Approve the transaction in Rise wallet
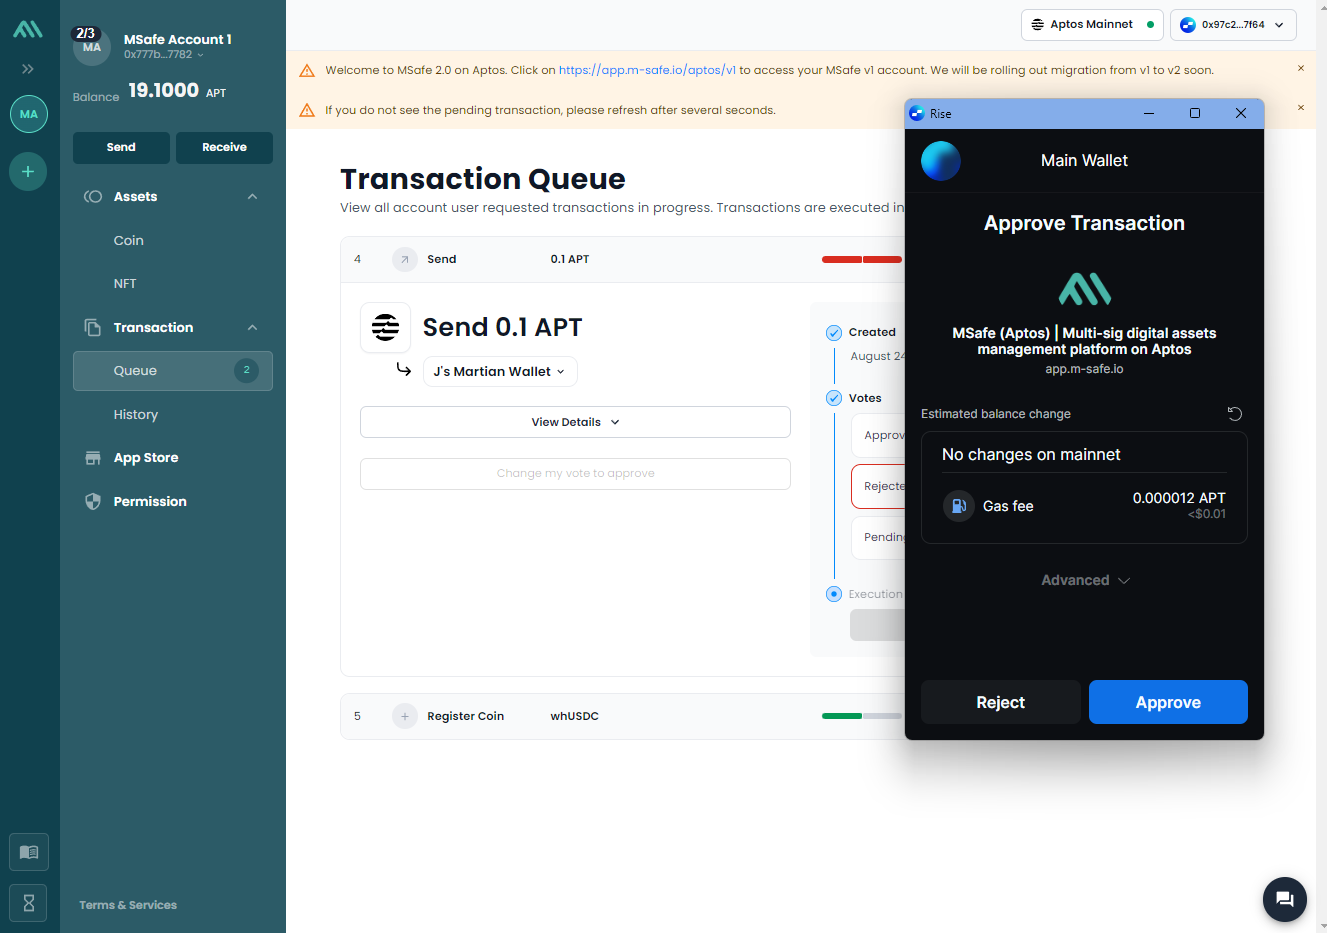 [x=1167, y=702]
